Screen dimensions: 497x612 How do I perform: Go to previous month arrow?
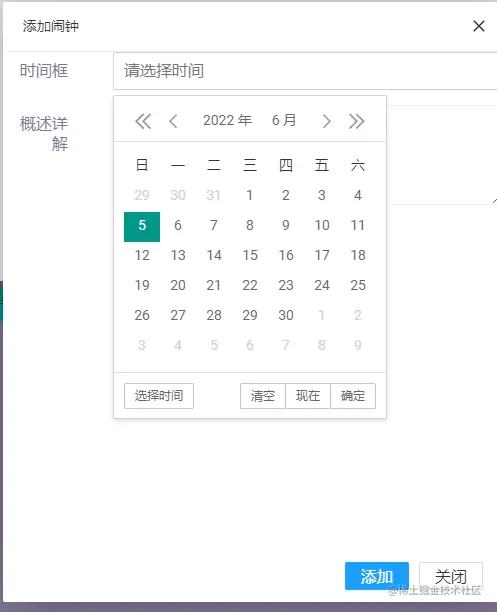173,121
